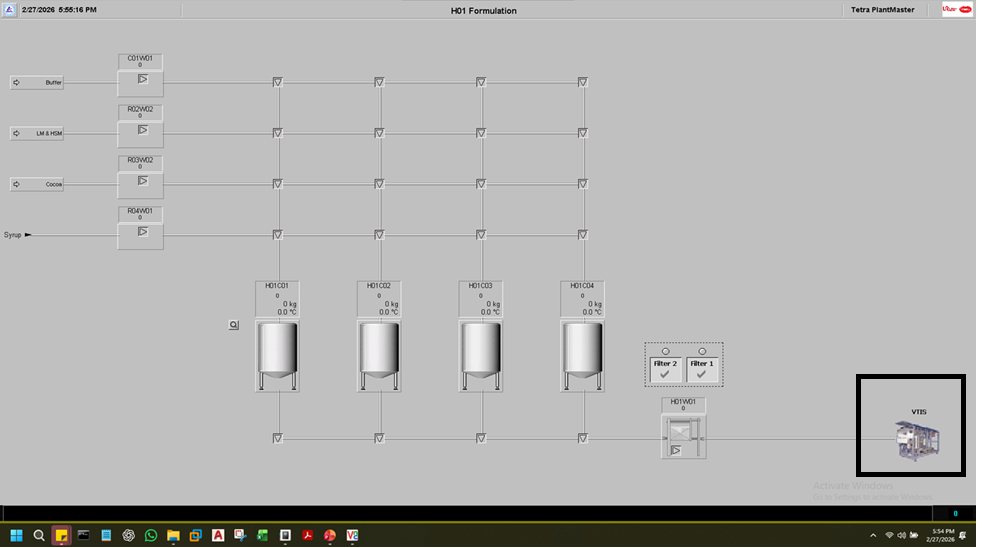
Task: Click the Butter source button
Action: pyautogui.click(x=37, y=83)
